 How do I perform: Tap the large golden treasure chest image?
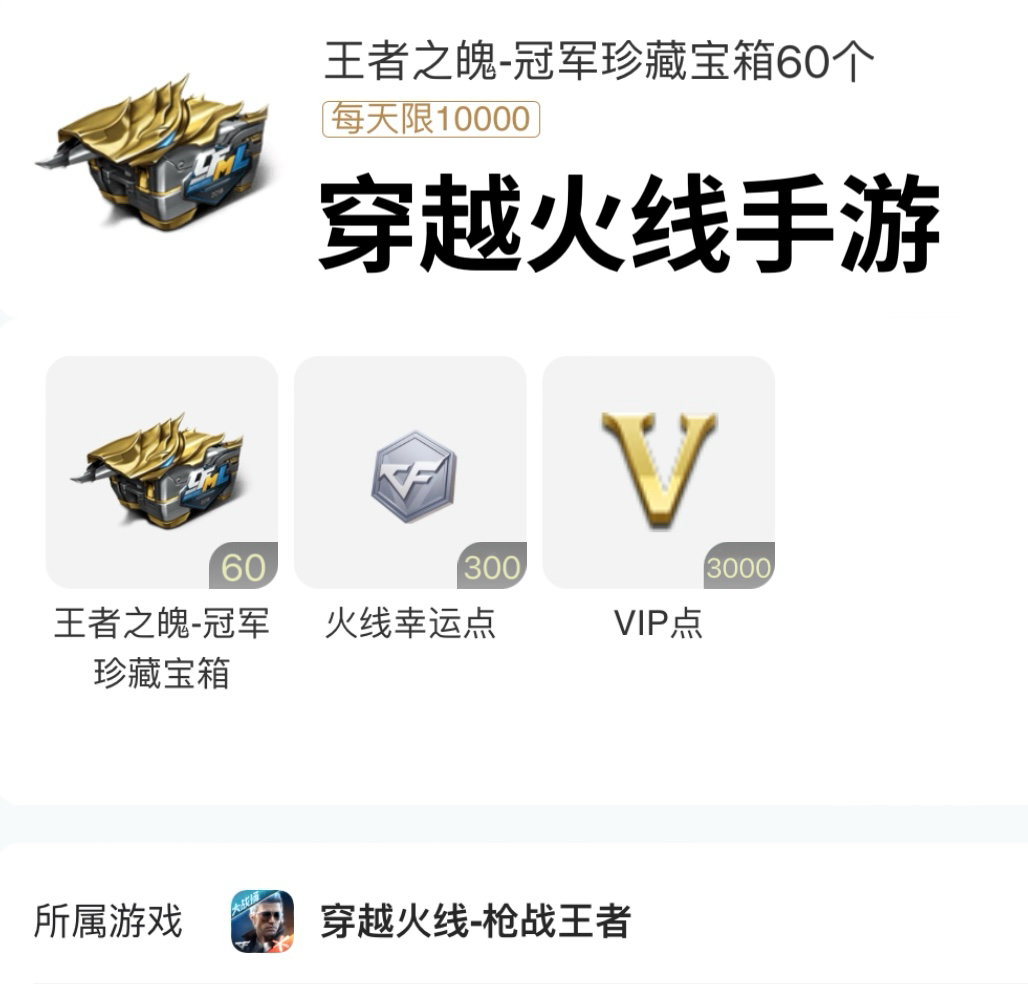click(152, 153)
